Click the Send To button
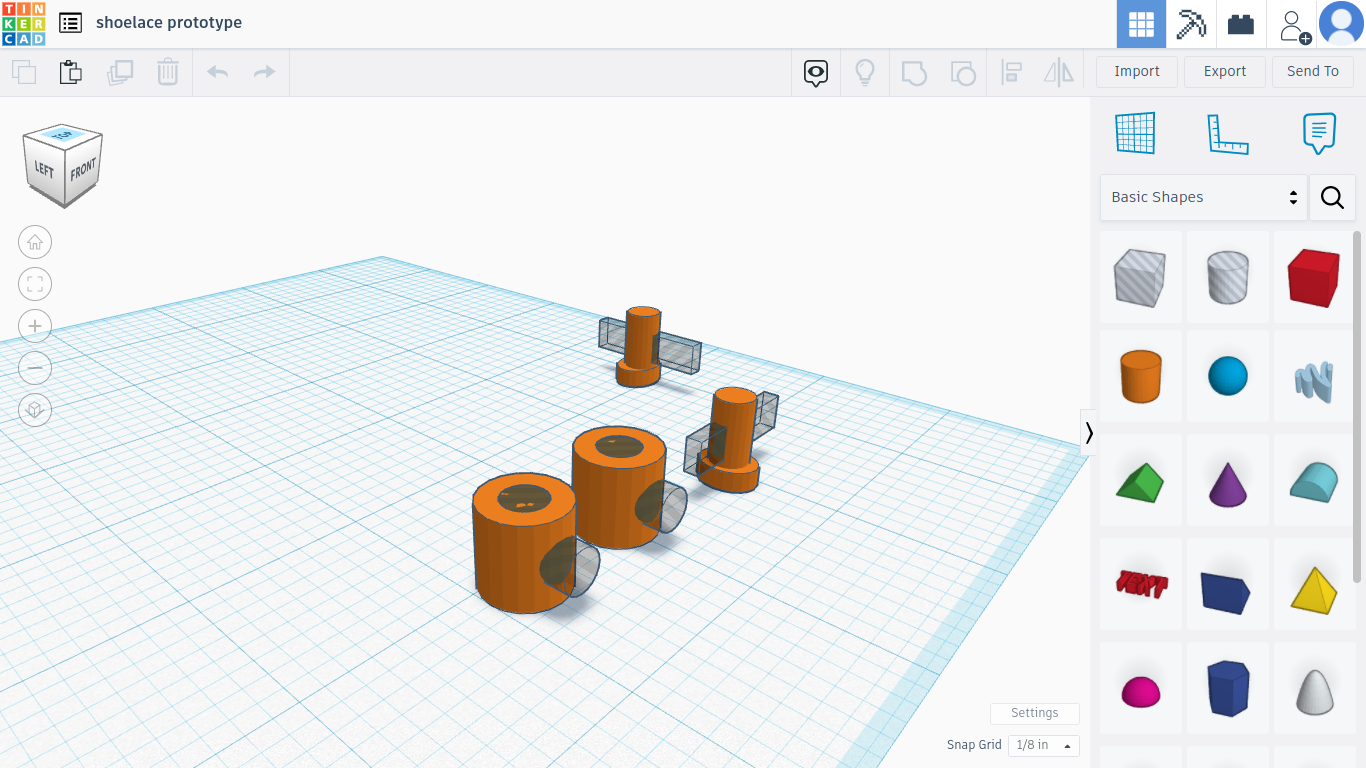 tap(1313, 71)
